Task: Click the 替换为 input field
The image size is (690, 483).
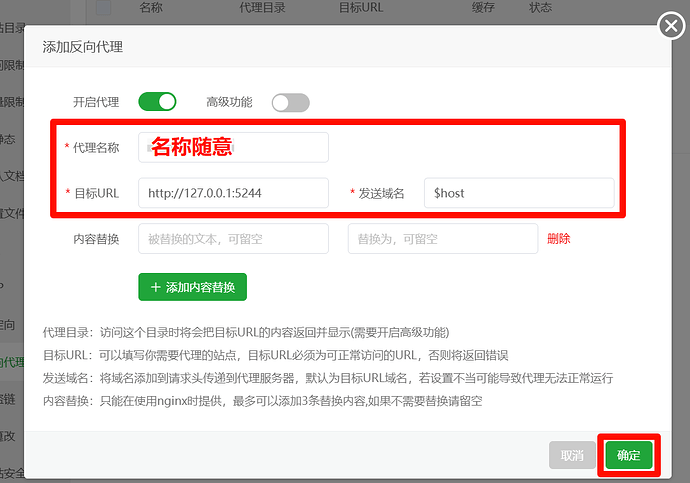Action: coord(443,238)
